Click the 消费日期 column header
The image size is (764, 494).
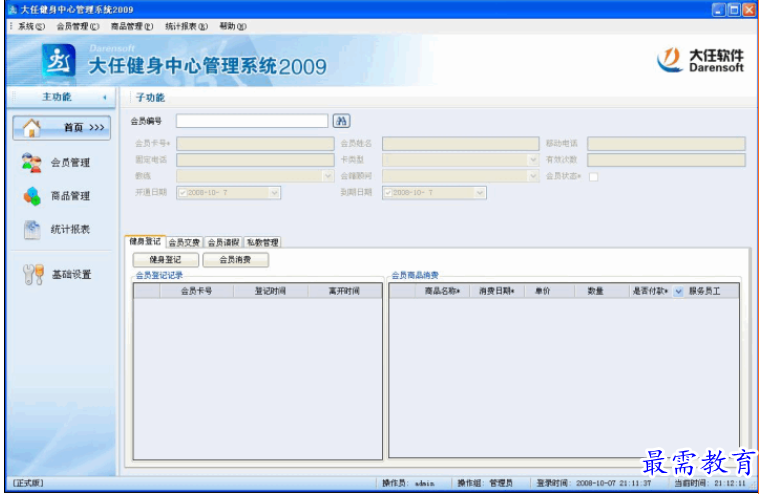coord(497,291)
